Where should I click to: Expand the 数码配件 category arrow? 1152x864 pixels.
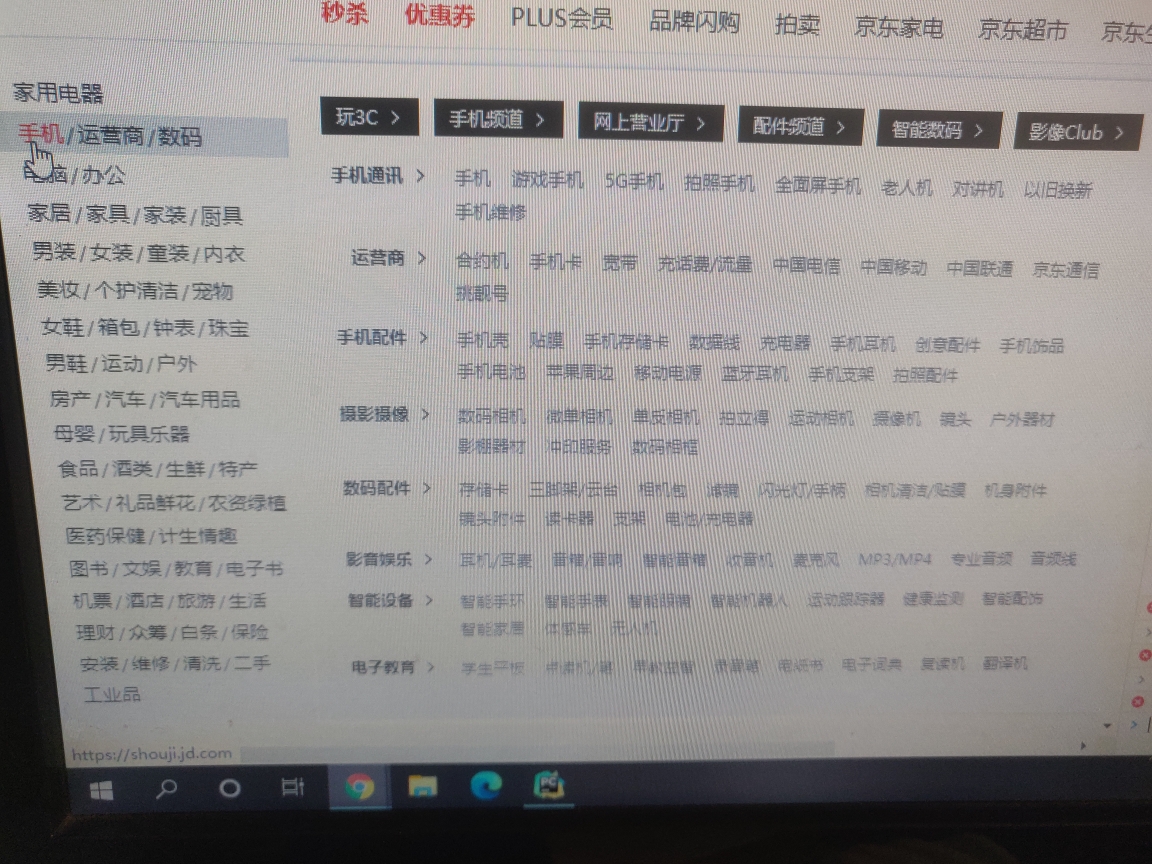426,488
